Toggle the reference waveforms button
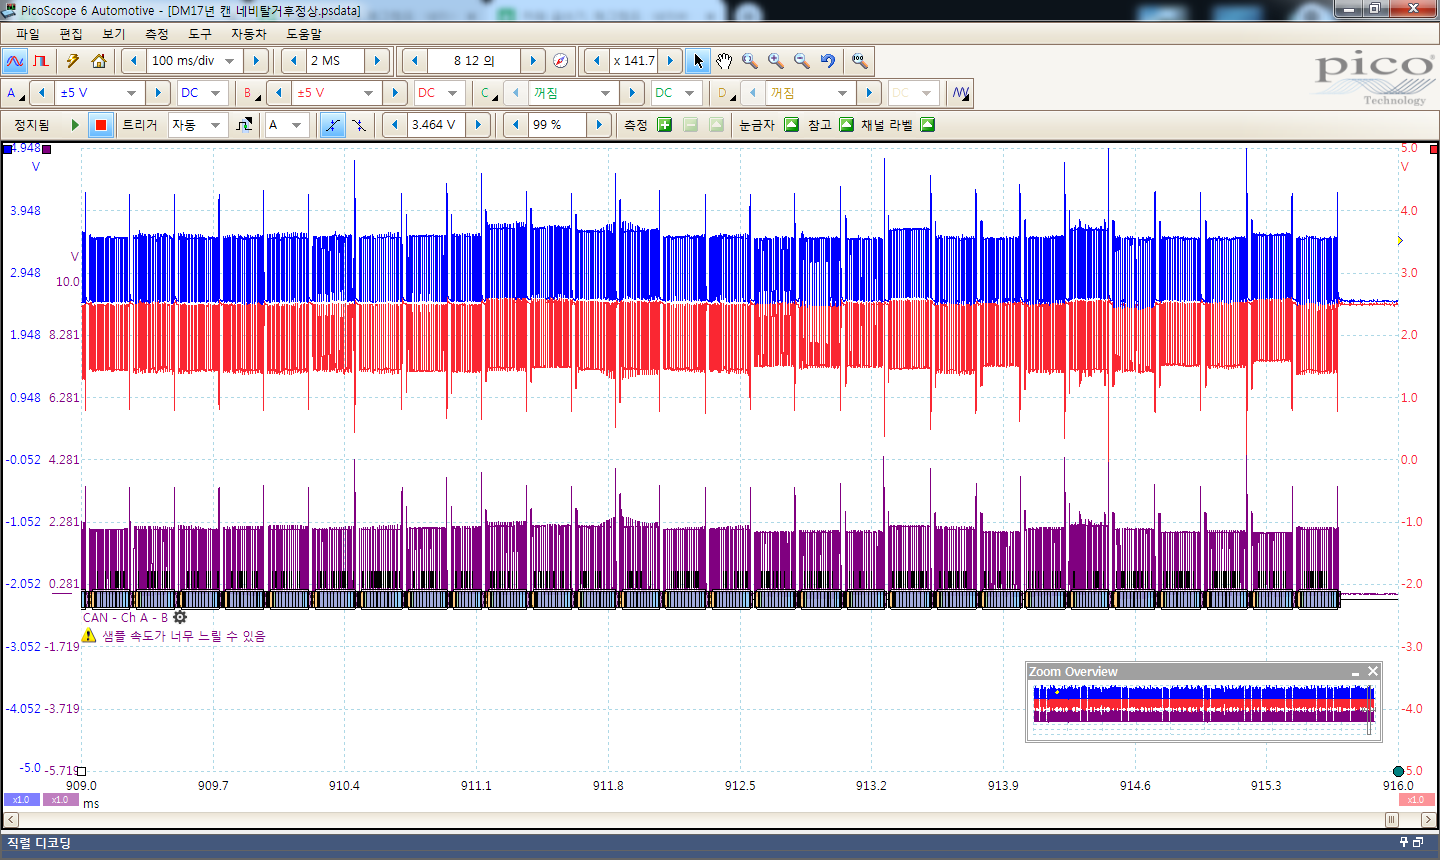This screenshot has width=1440, height=860. pos(846,125)
